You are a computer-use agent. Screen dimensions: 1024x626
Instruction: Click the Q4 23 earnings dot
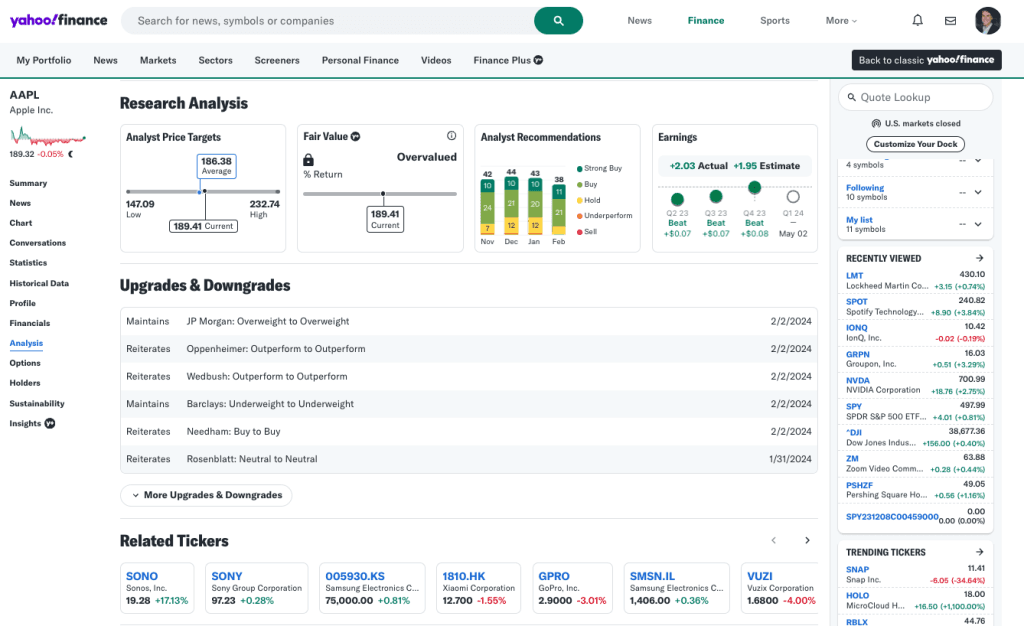click(x=754, y=187)
